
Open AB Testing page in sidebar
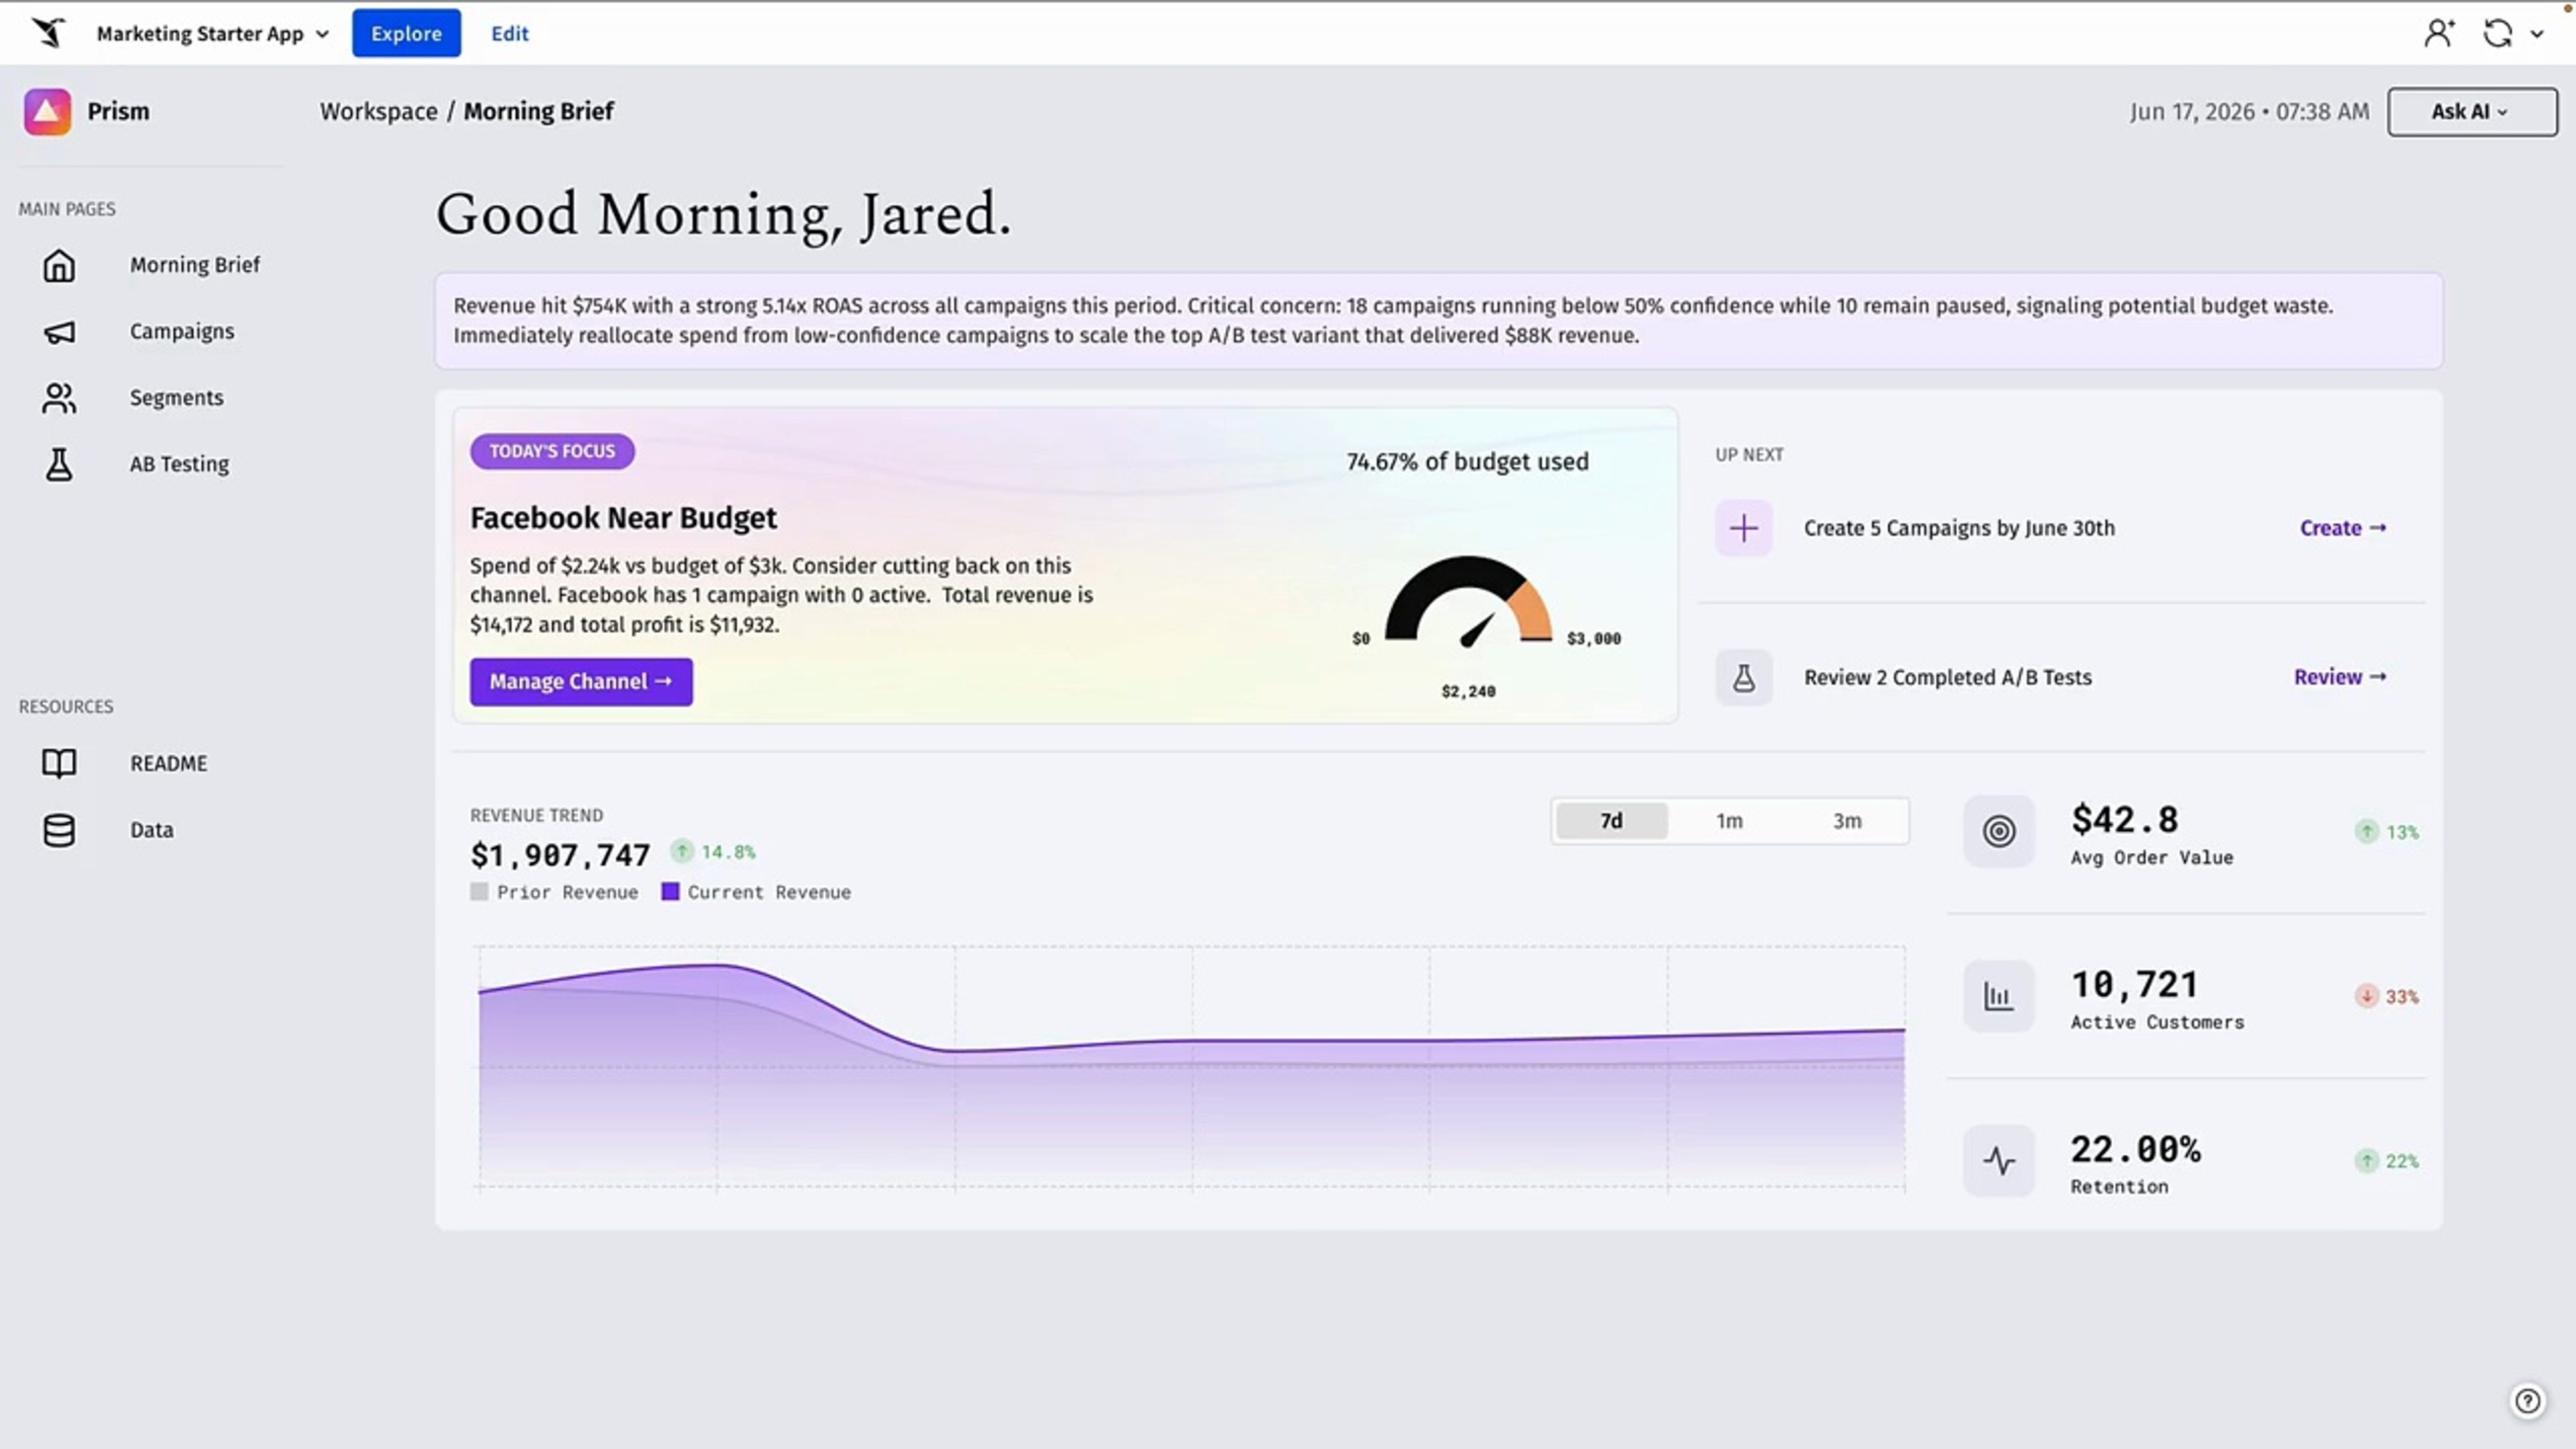click(x=180, y=464)
